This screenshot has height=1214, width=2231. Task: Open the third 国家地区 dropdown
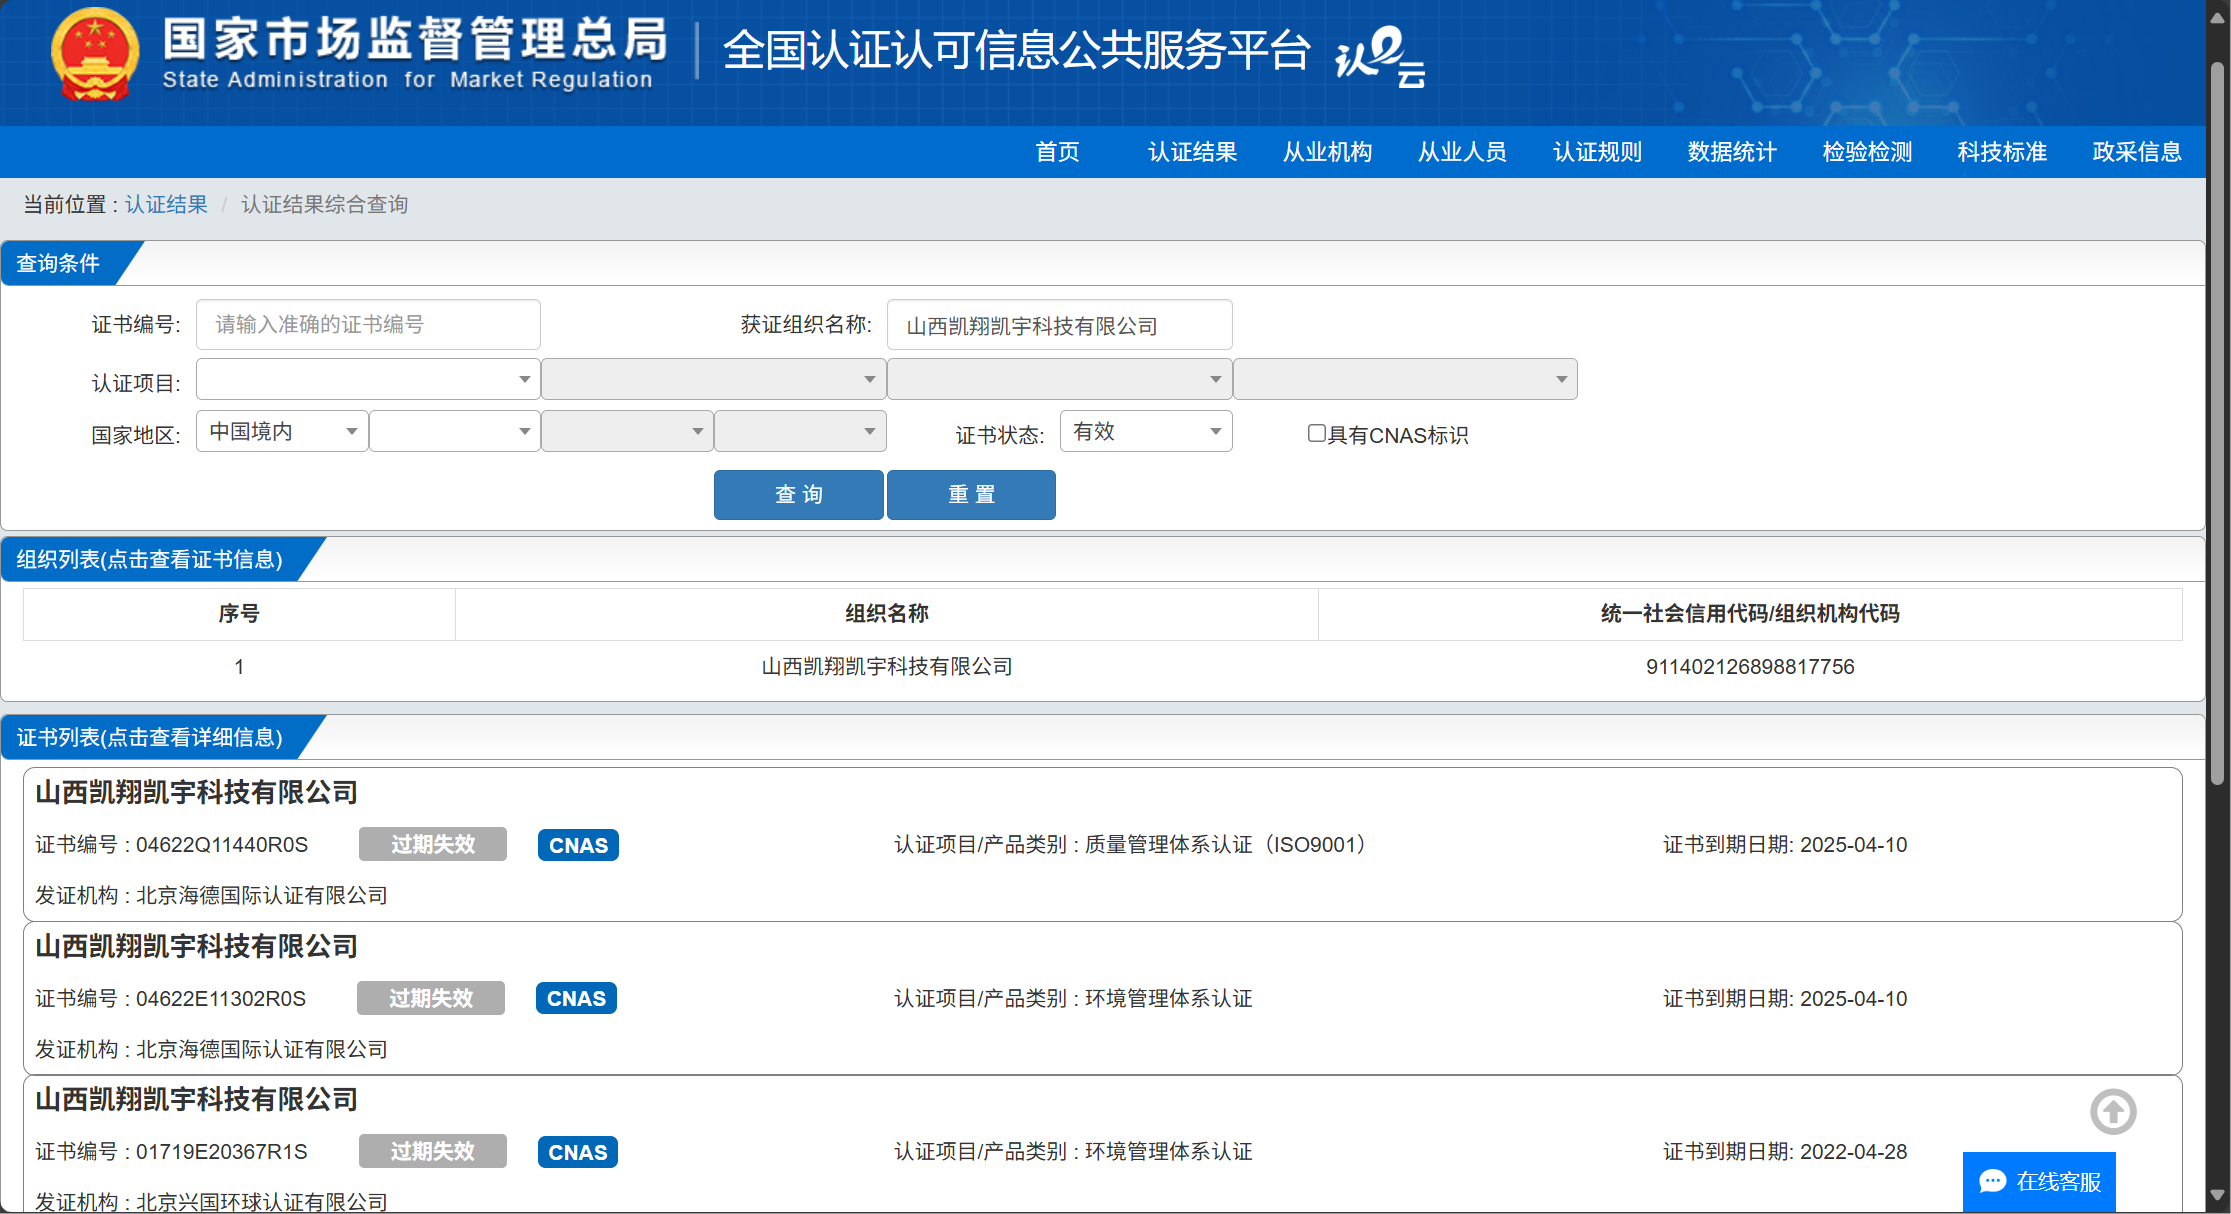point(627,431)
